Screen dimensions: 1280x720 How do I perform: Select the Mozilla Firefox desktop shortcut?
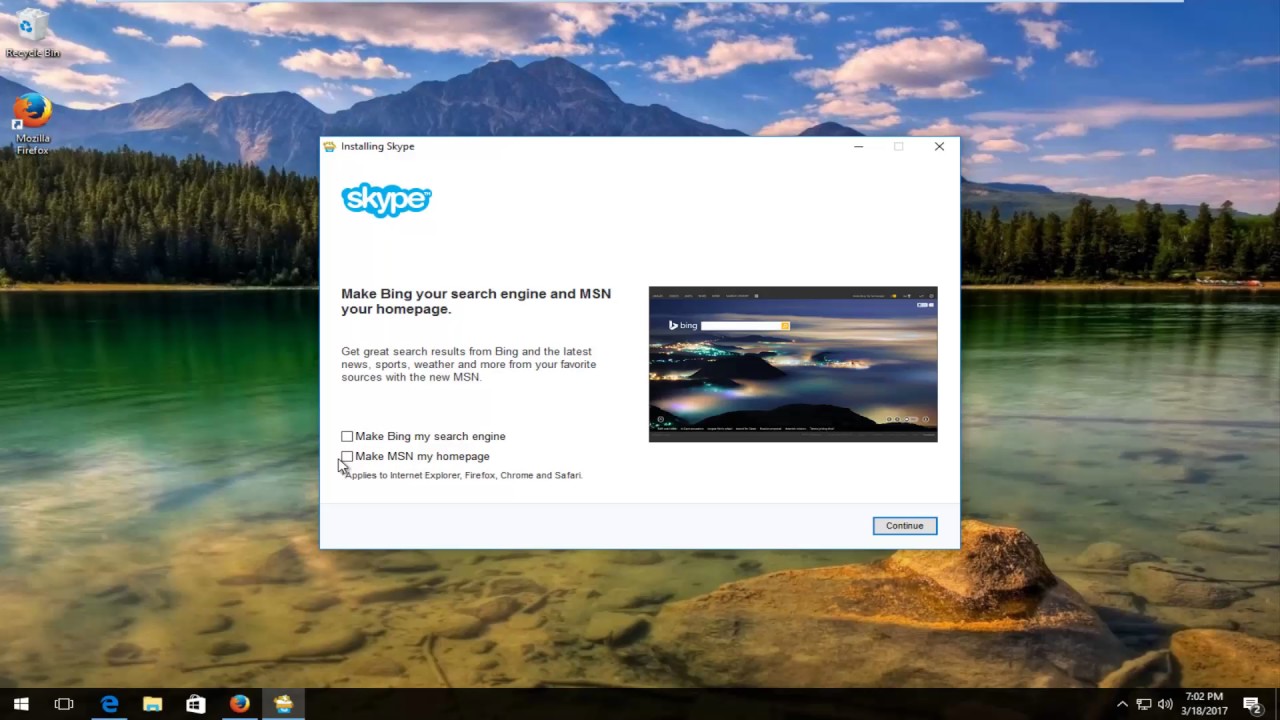32,124
